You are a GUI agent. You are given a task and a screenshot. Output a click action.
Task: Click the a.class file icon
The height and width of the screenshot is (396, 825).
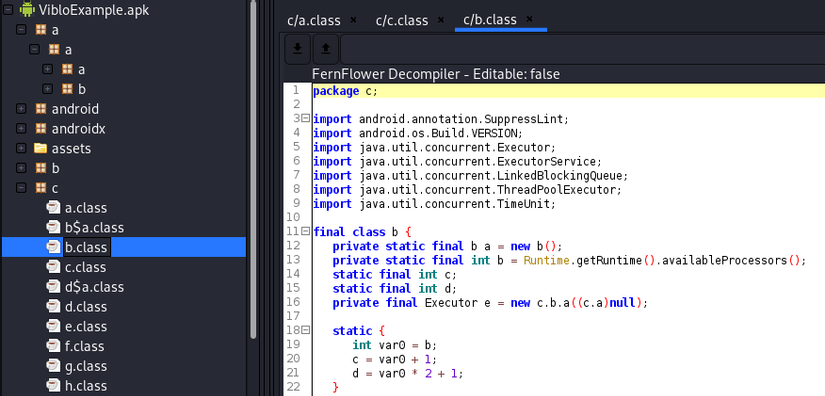[x=53, y=208]
